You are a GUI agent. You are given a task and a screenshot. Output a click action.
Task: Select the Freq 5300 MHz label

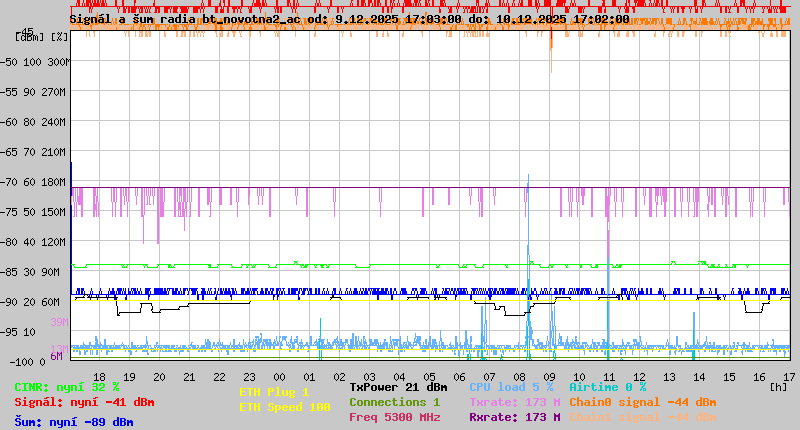pos(394,417)
